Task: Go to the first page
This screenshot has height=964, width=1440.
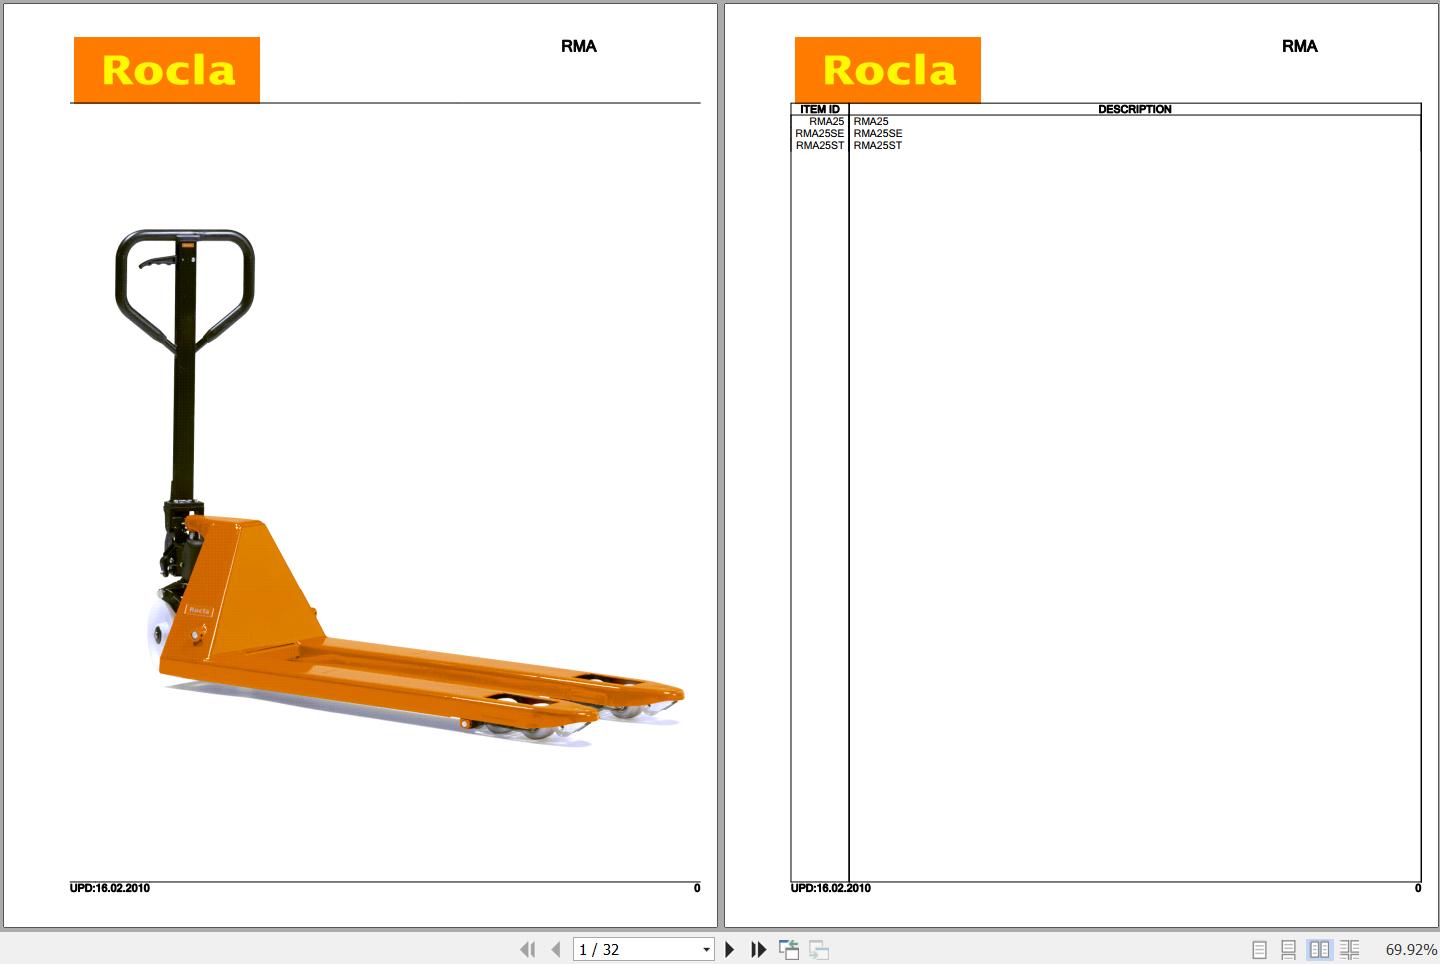Action: pos(528,949)
